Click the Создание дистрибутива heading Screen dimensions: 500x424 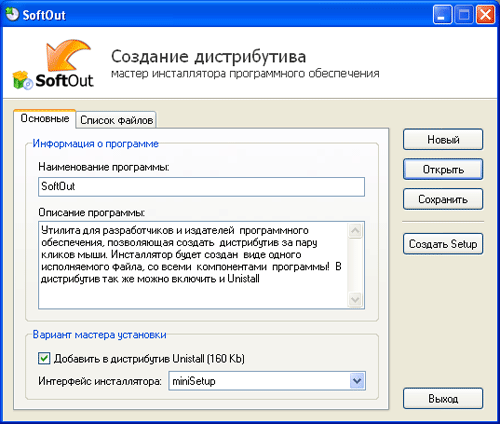pos(209,56)
